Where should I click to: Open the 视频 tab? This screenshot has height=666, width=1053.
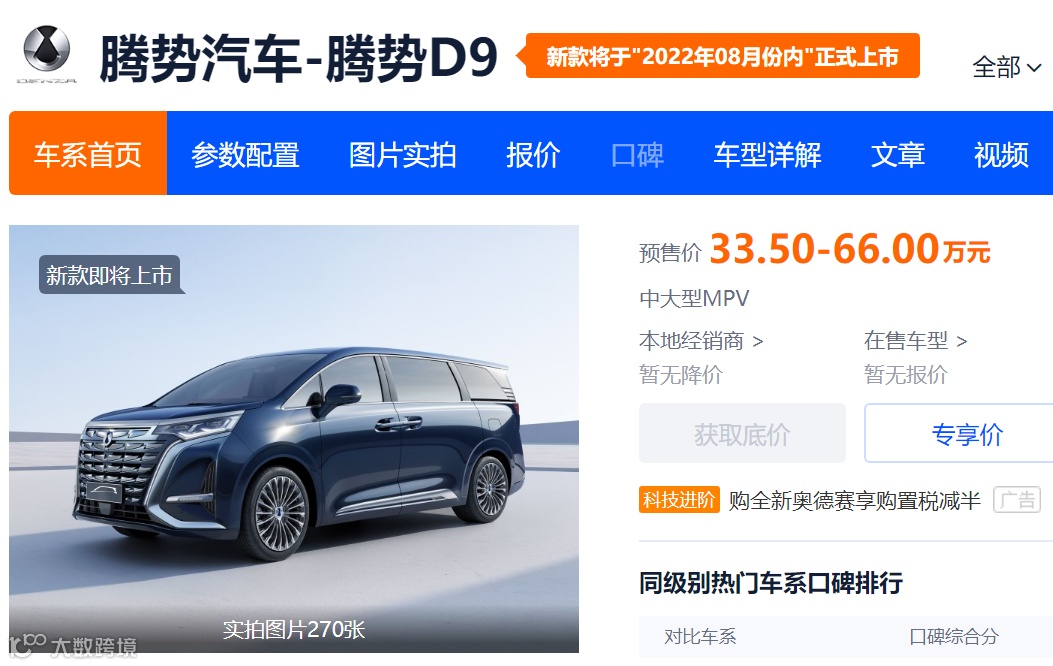pyautogui.click(x=1001, y=154)
